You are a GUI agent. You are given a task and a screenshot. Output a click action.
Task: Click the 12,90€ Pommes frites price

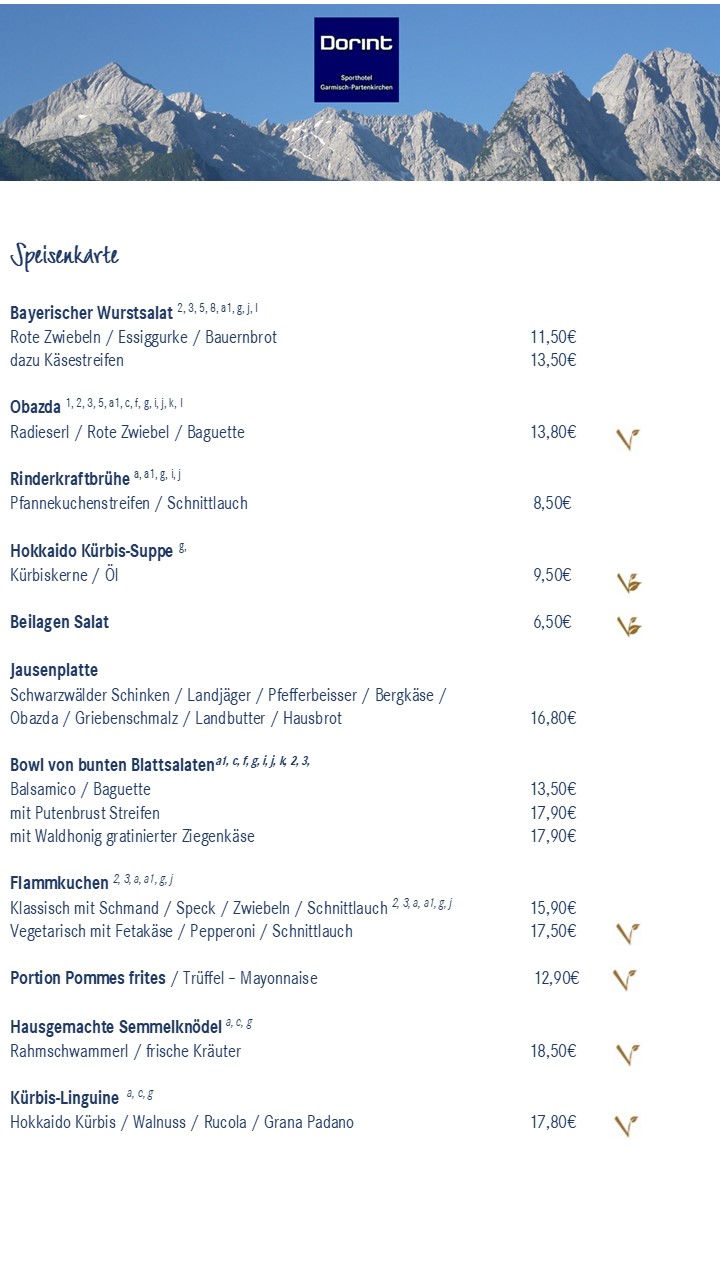tap(556, 978)
